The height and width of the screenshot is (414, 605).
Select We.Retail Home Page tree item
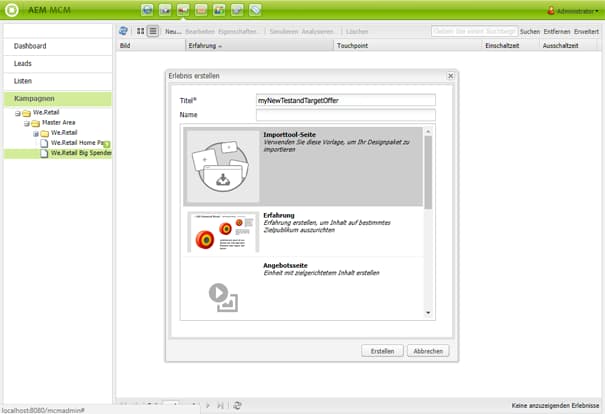click(x=78, y=143)
